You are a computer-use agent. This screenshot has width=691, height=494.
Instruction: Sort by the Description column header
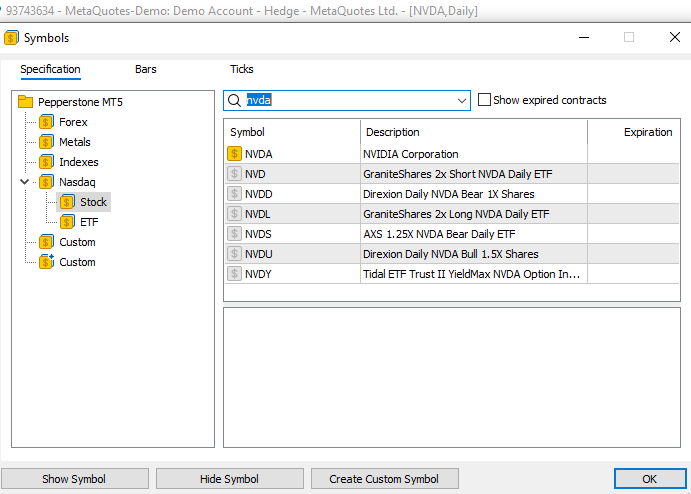[x=474, y=132]
